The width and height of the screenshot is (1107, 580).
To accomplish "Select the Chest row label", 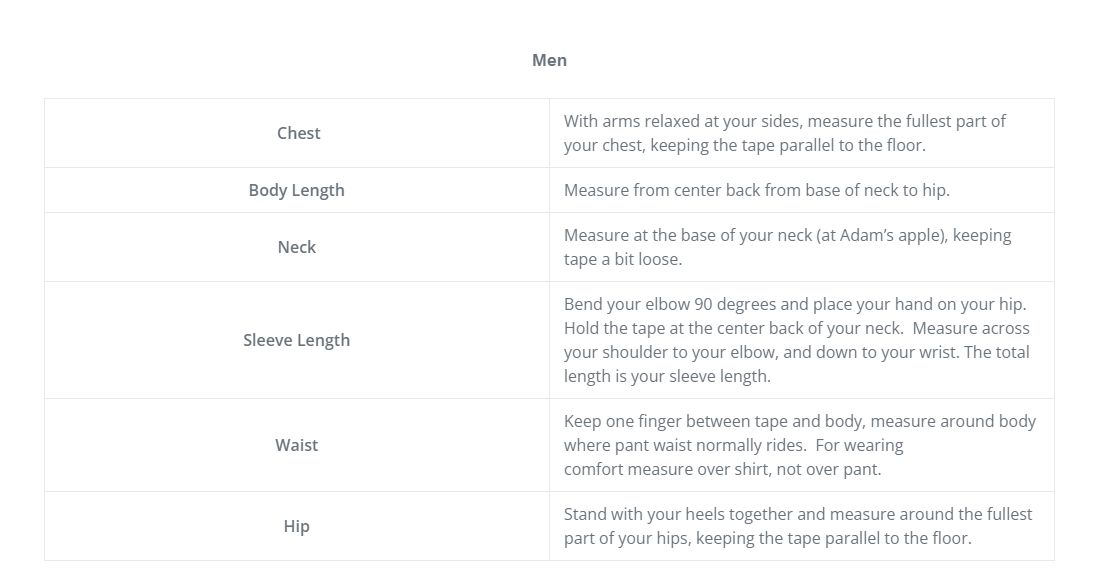I will (298, 133).
